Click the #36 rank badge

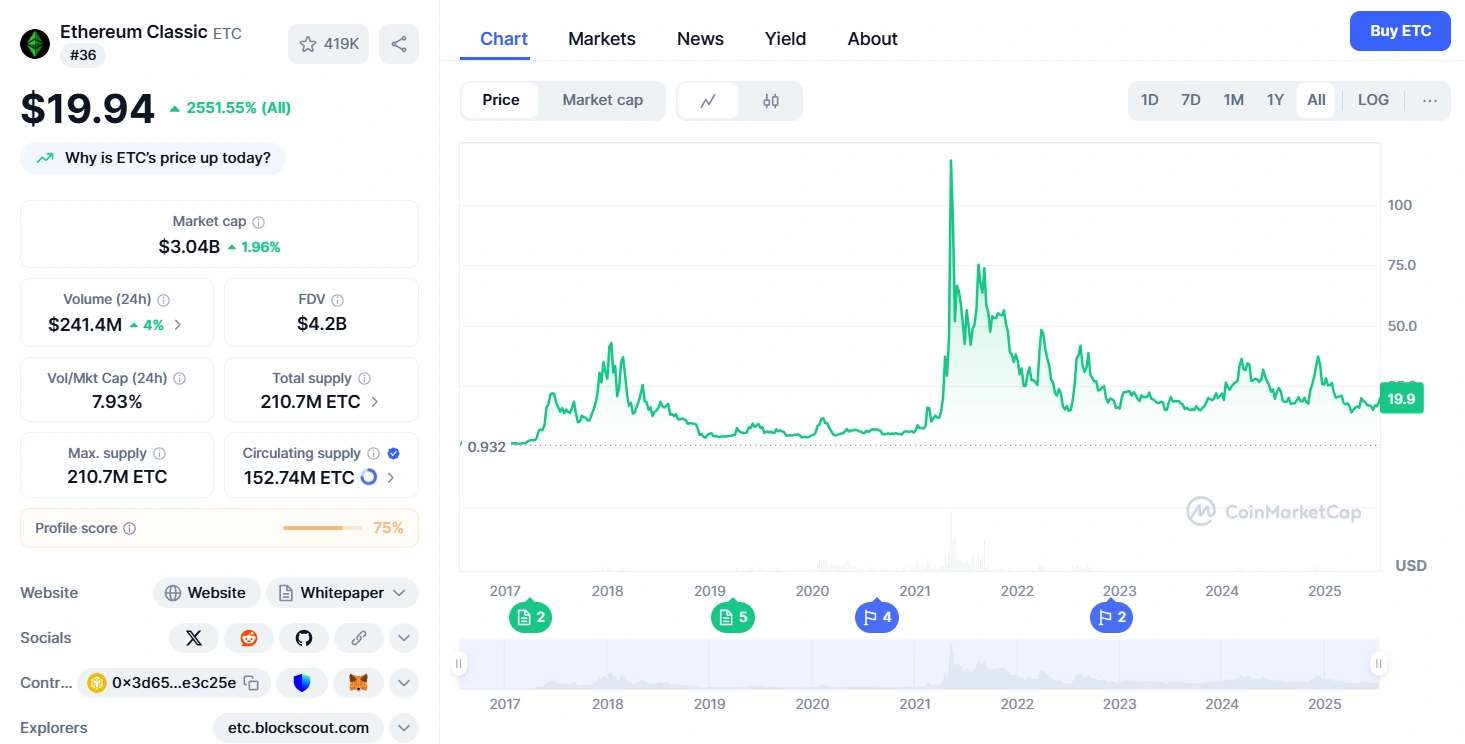coord(83,55)
